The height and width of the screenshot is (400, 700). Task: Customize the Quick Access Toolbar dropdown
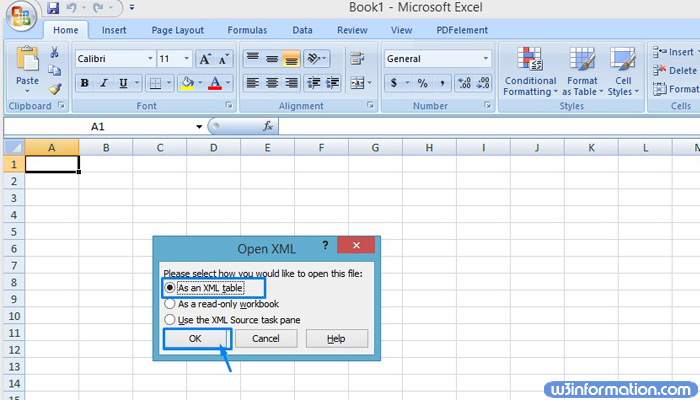pos(132,8)
